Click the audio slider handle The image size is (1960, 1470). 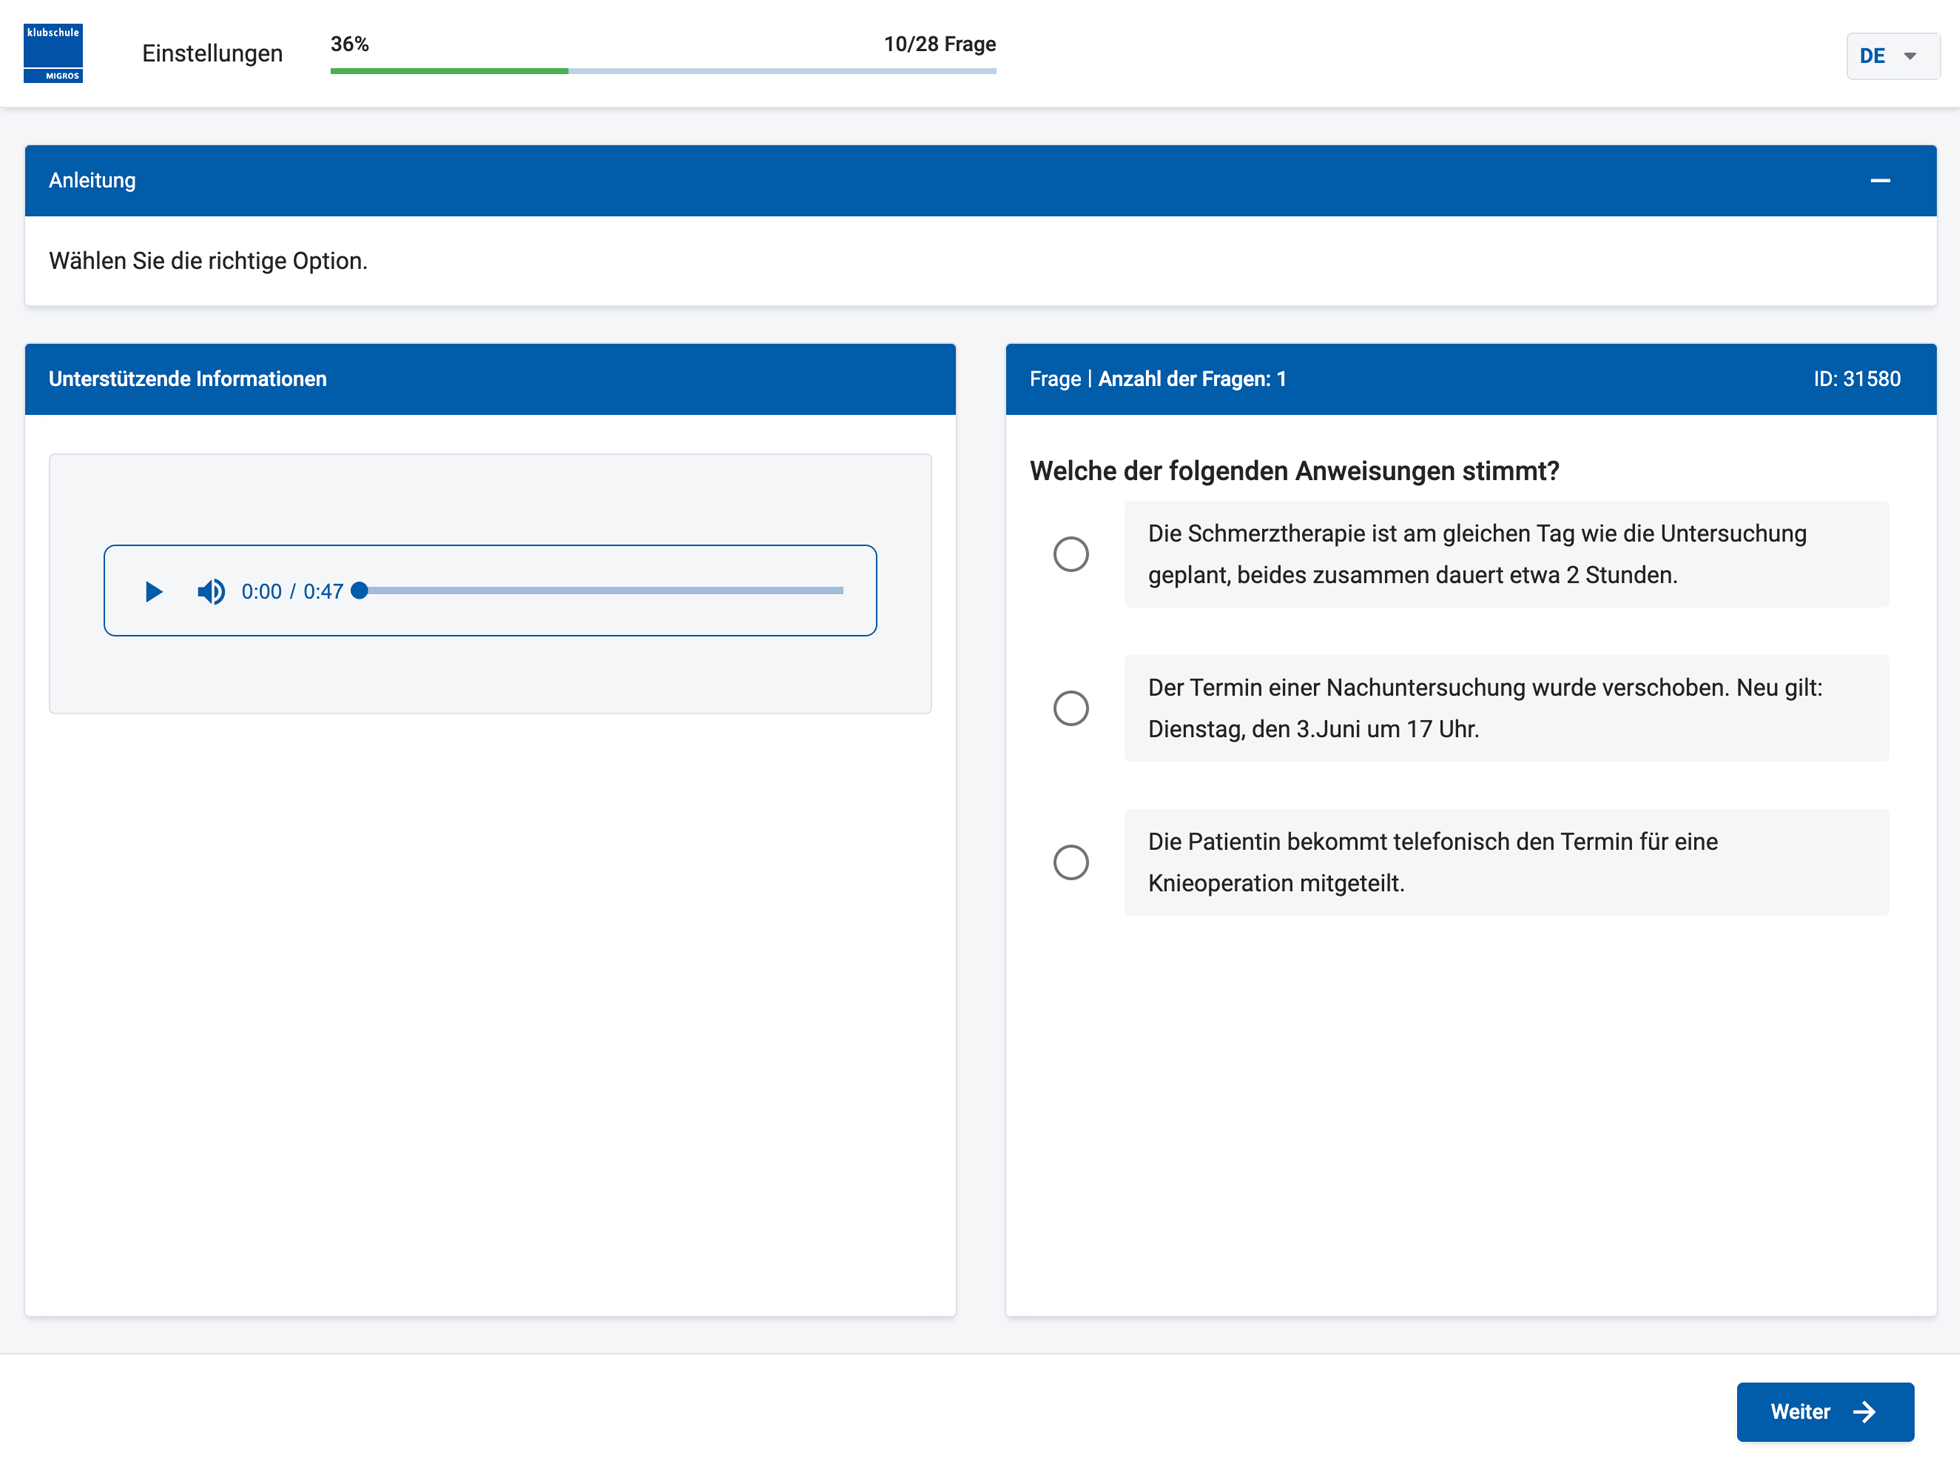click(360, 591)
